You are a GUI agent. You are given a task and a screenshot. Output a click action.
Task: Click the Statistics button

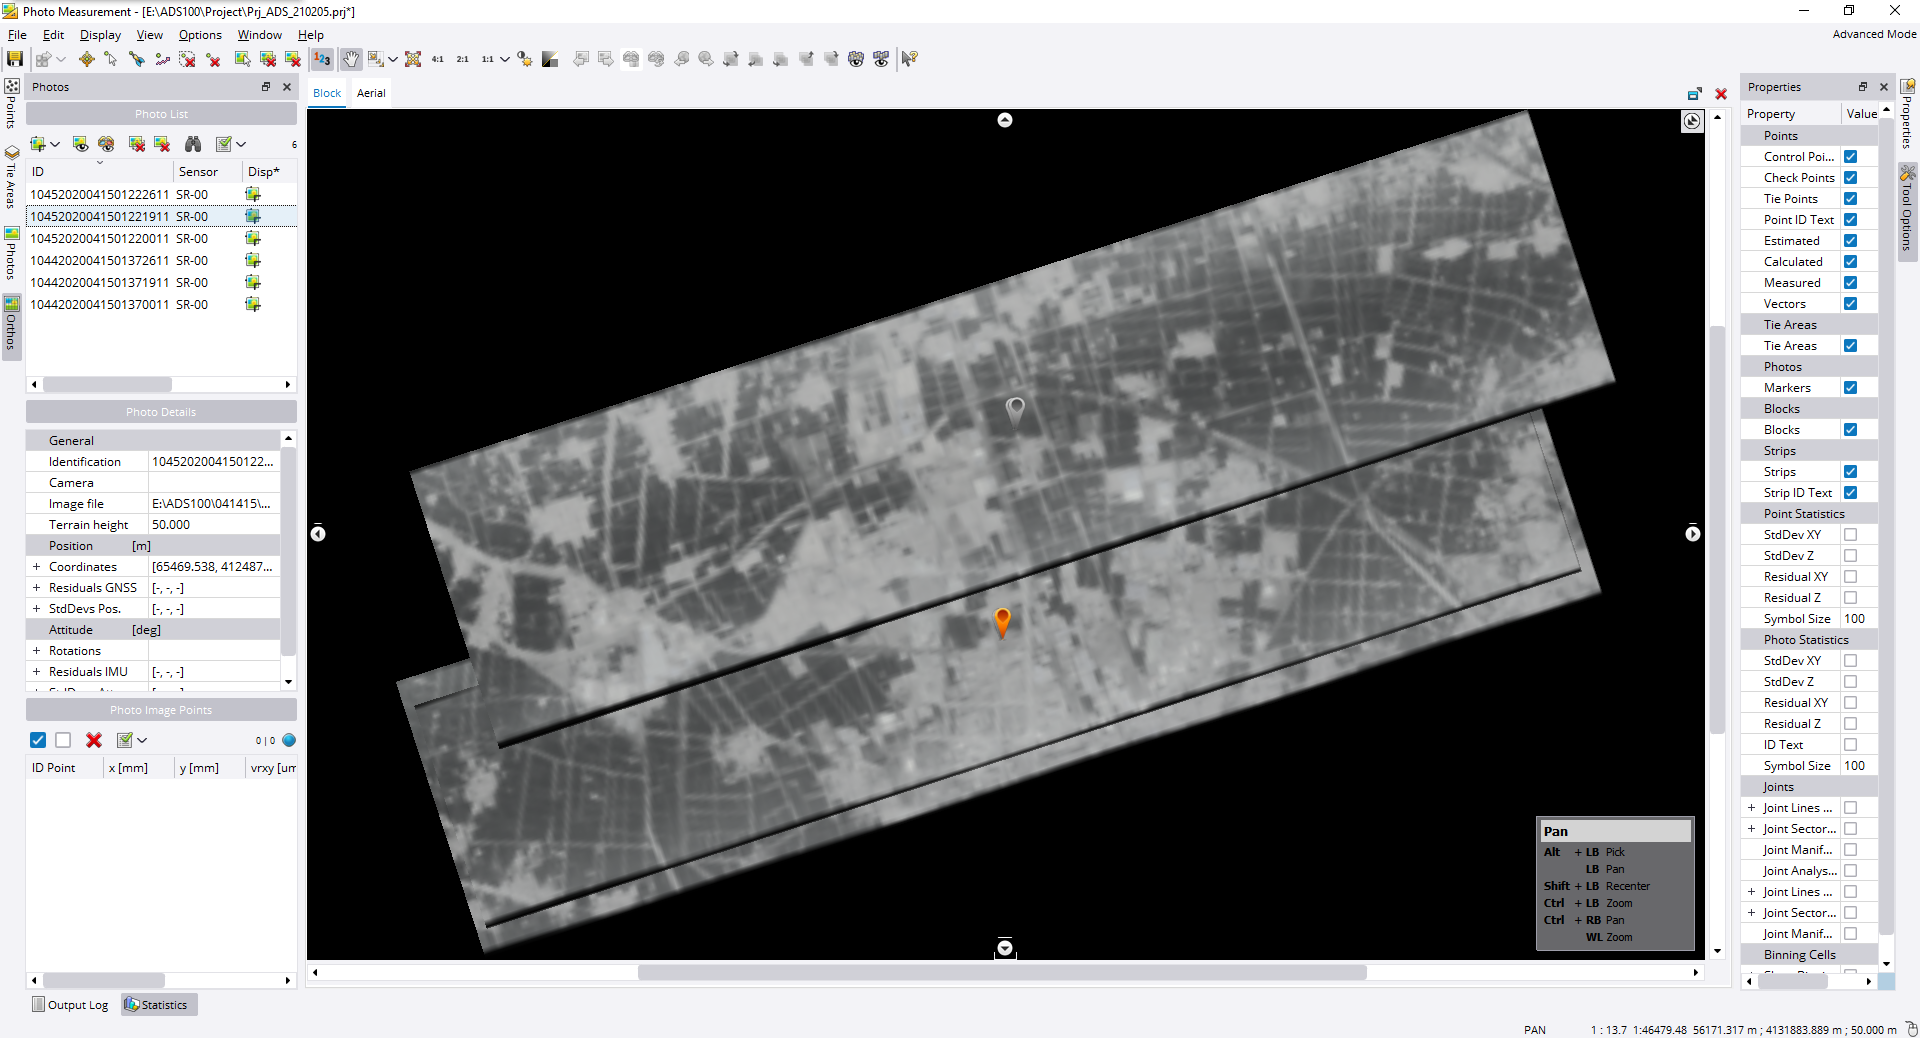point(158,1005)
